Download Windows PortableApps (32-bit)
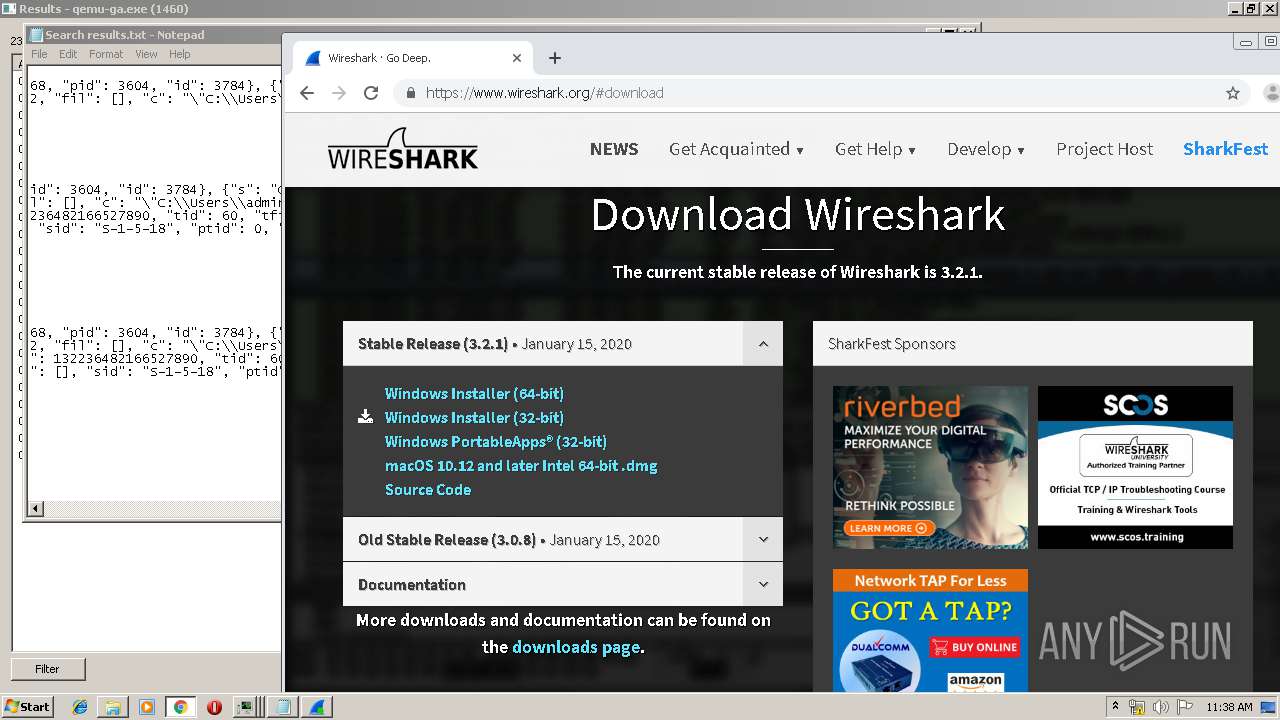The image size is (1280, 720). 496,442
